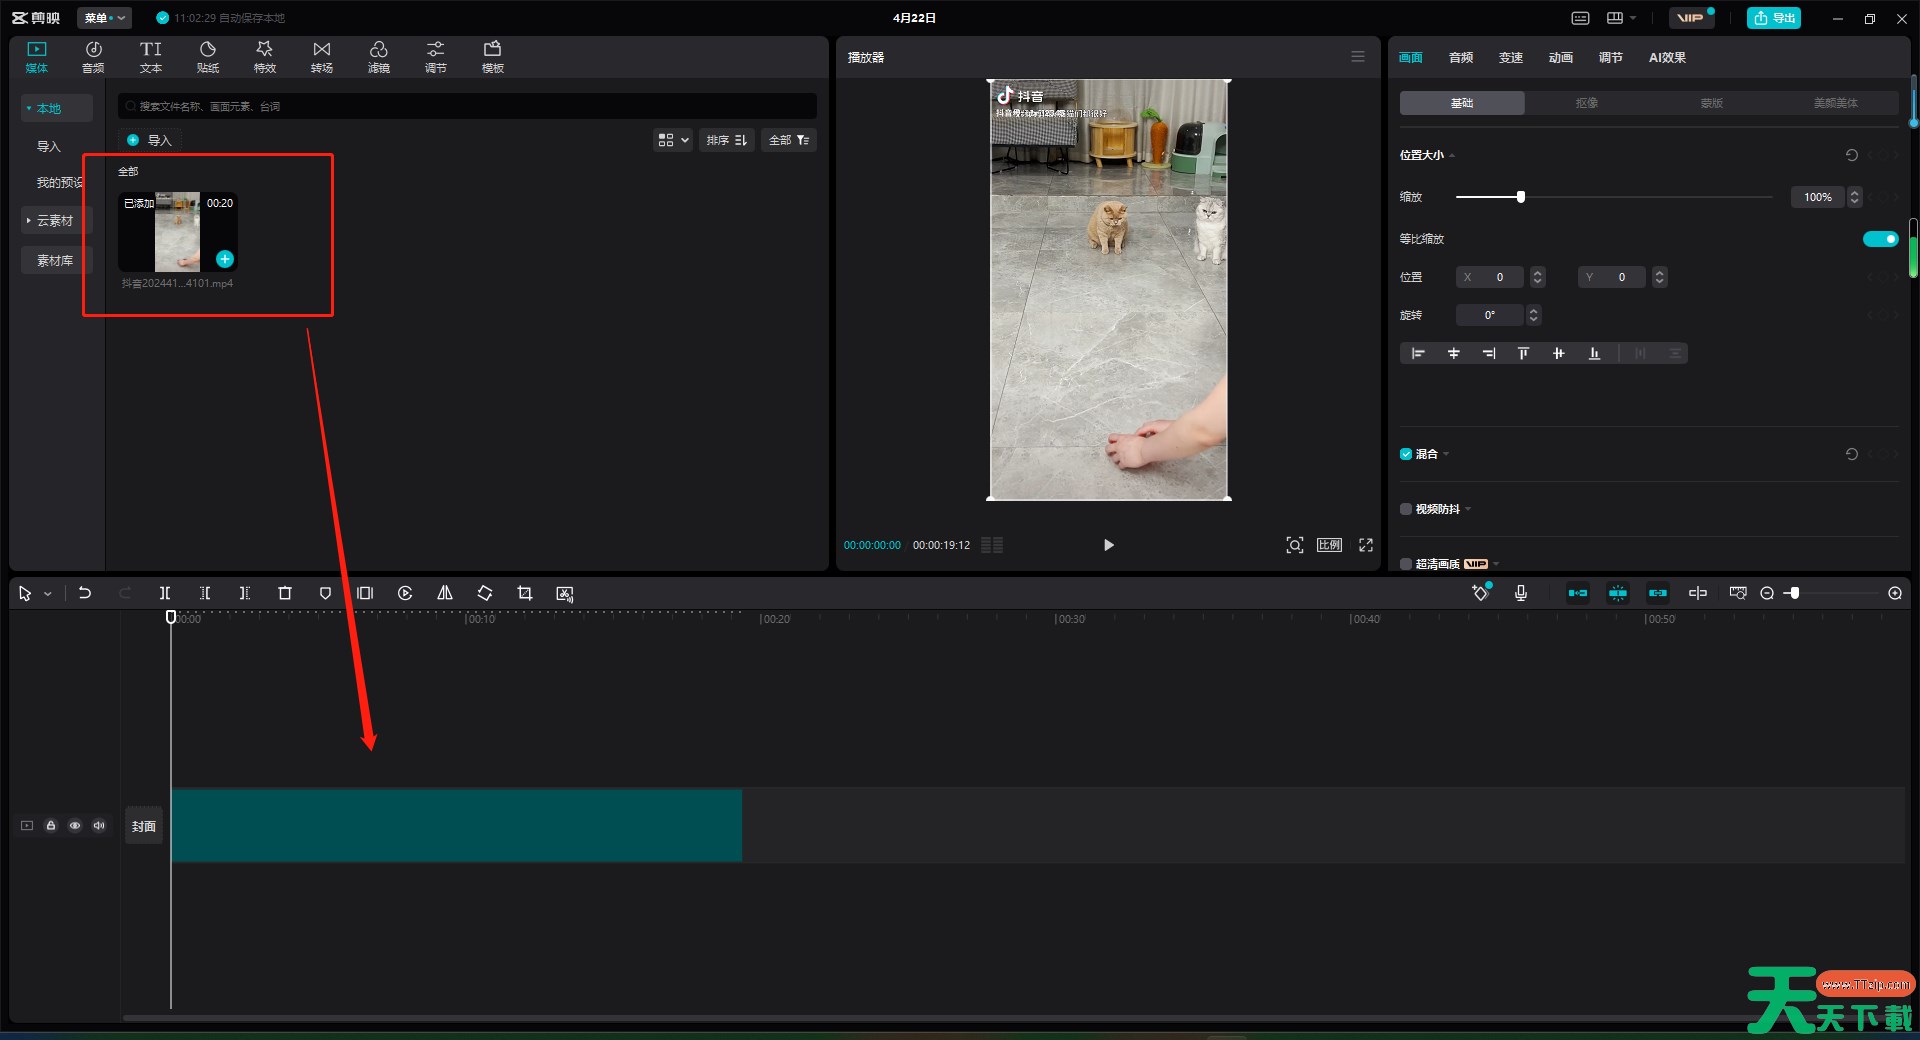Click the 导出 export button
This screenshot has width=1920, height=1040.
(1774, 18)
